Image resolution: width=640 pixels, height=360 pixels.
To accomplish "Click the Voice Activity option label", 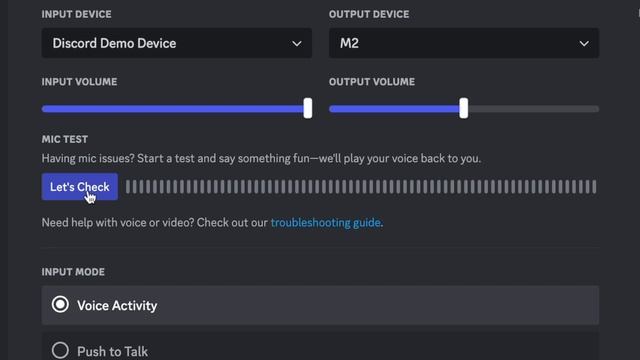I will (x=117, y=306).
